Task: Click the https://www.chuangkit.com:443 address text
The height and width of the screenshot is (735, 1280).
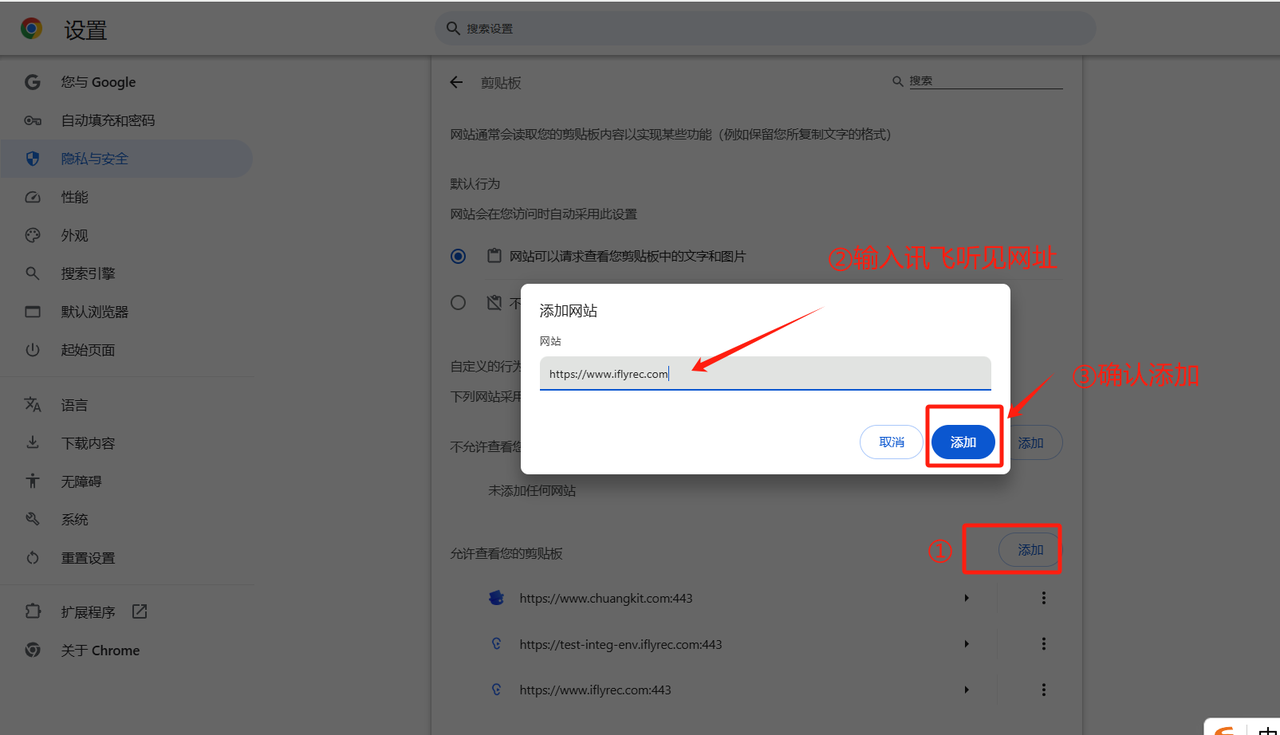Action: (x=606, y=598)
